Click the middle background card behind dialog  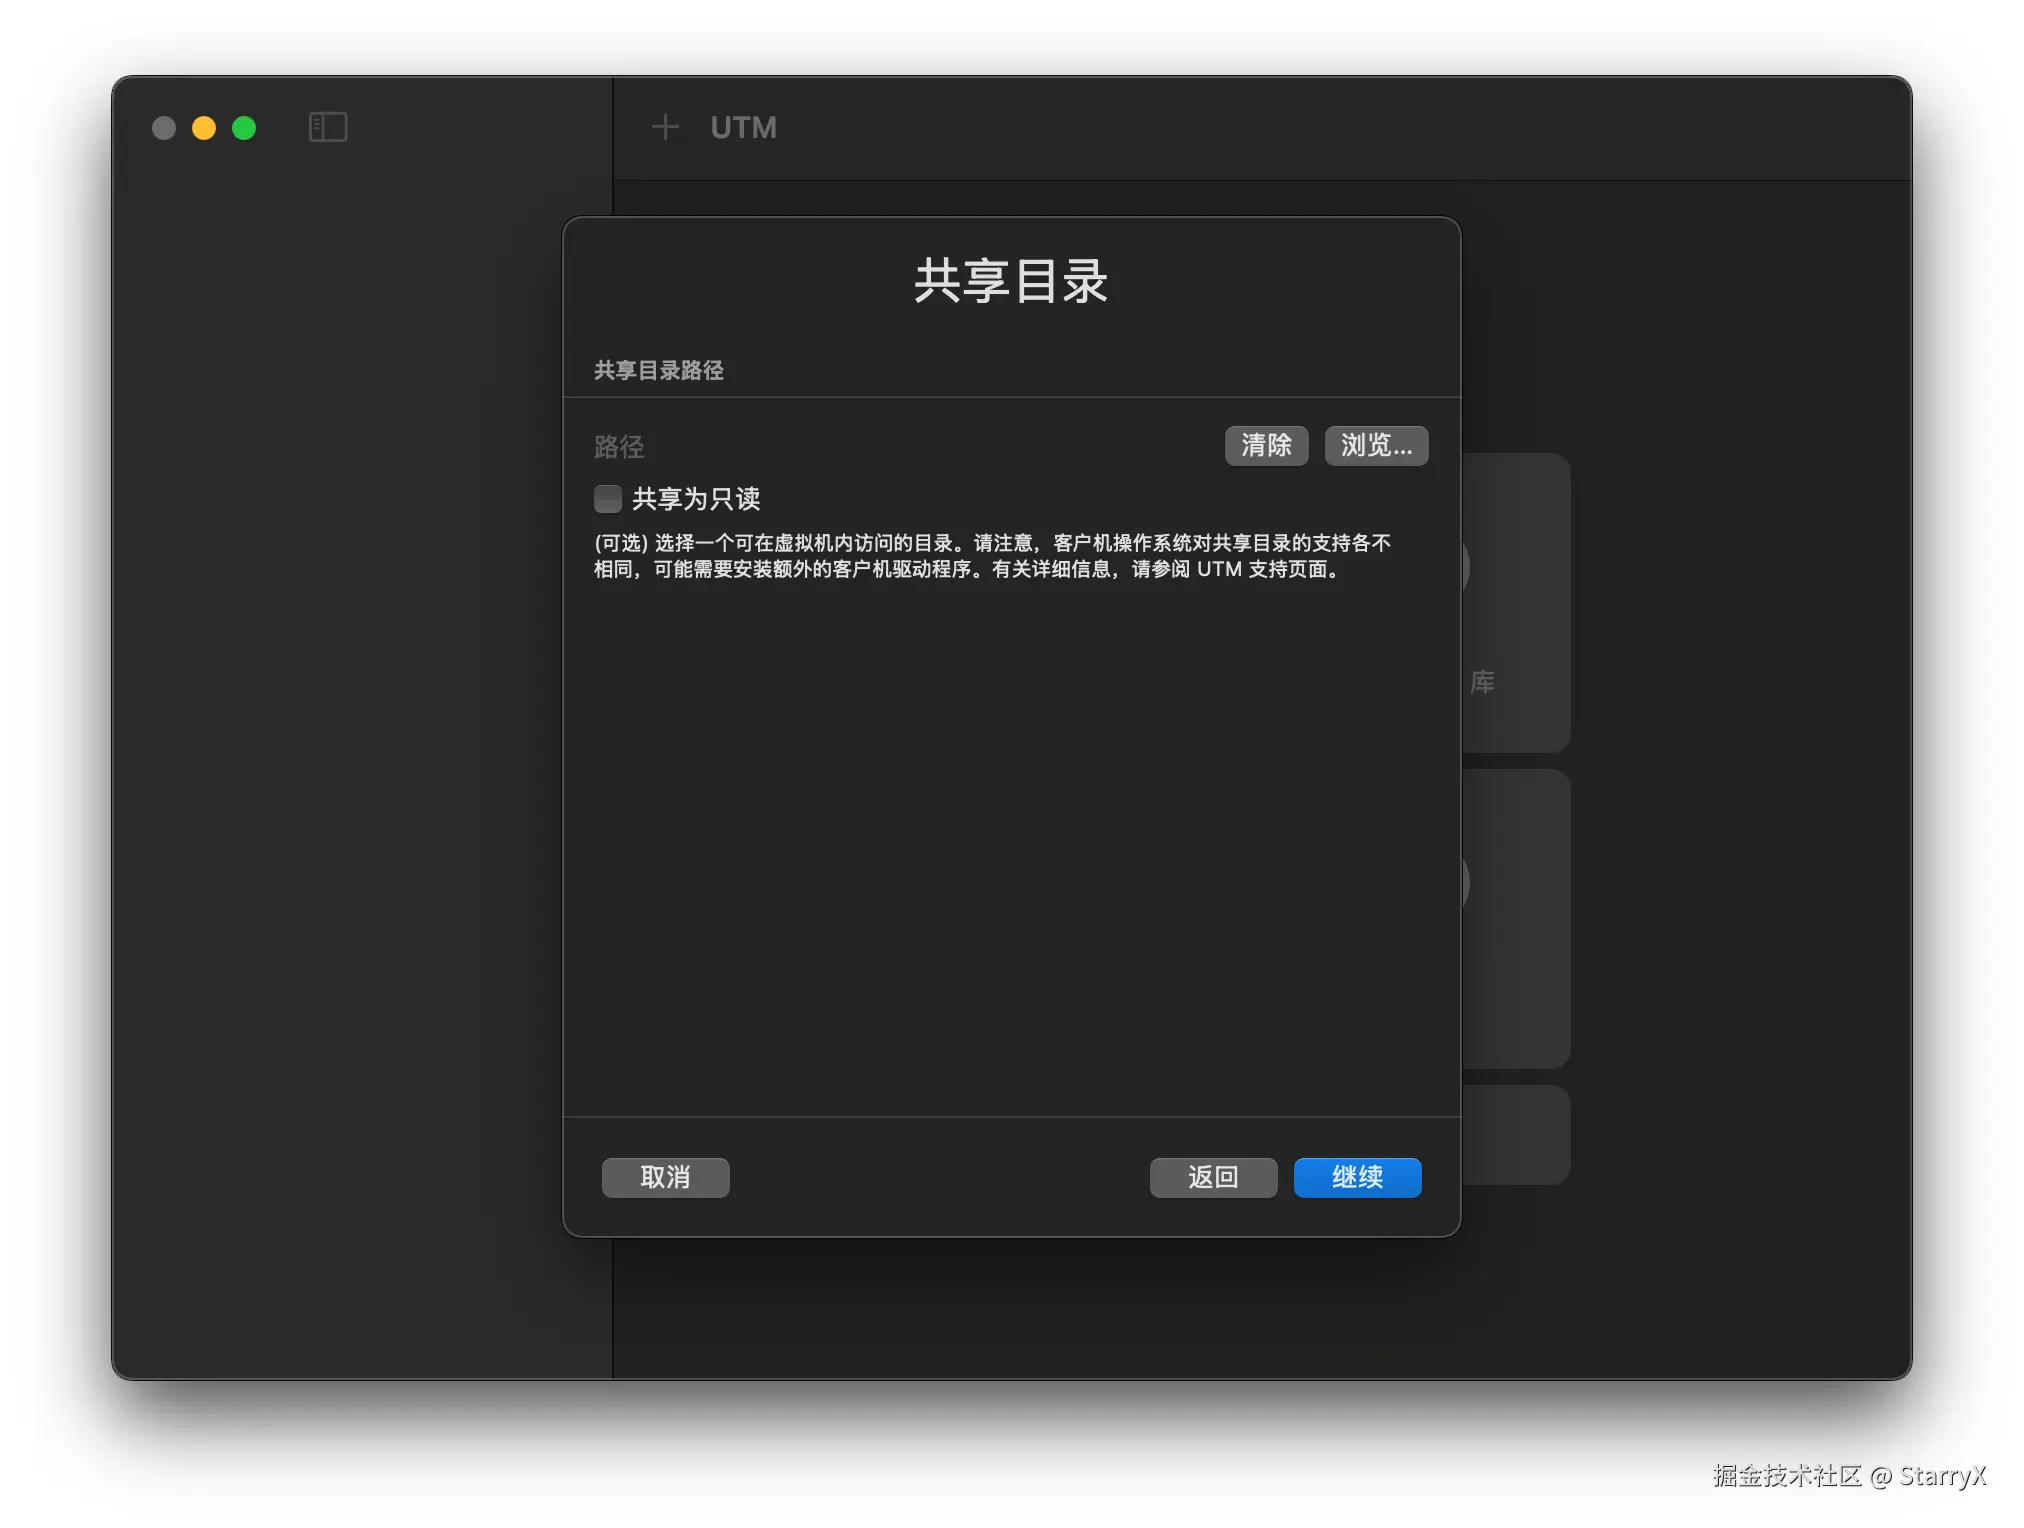(1516, 918)
